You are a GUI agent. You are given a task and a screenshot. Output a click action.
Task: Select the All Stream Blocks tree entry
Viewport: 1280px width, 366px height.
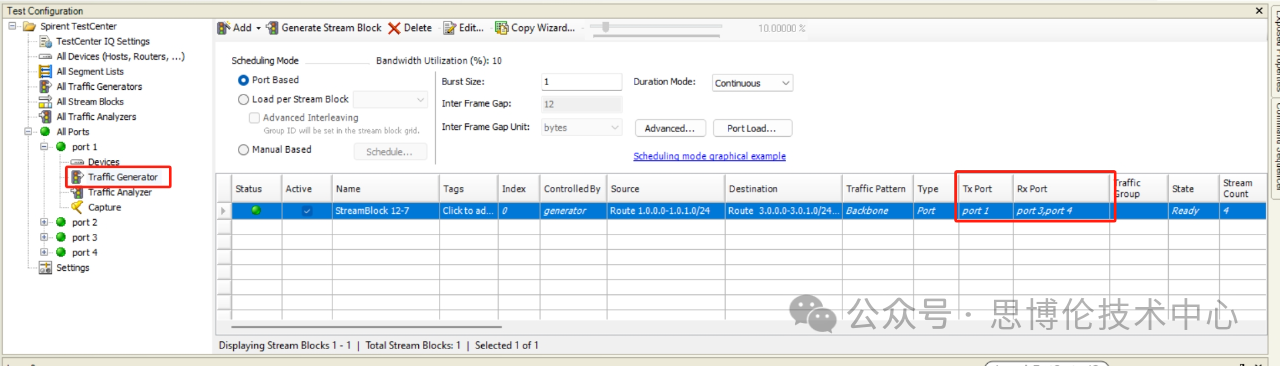click(90, 101)
